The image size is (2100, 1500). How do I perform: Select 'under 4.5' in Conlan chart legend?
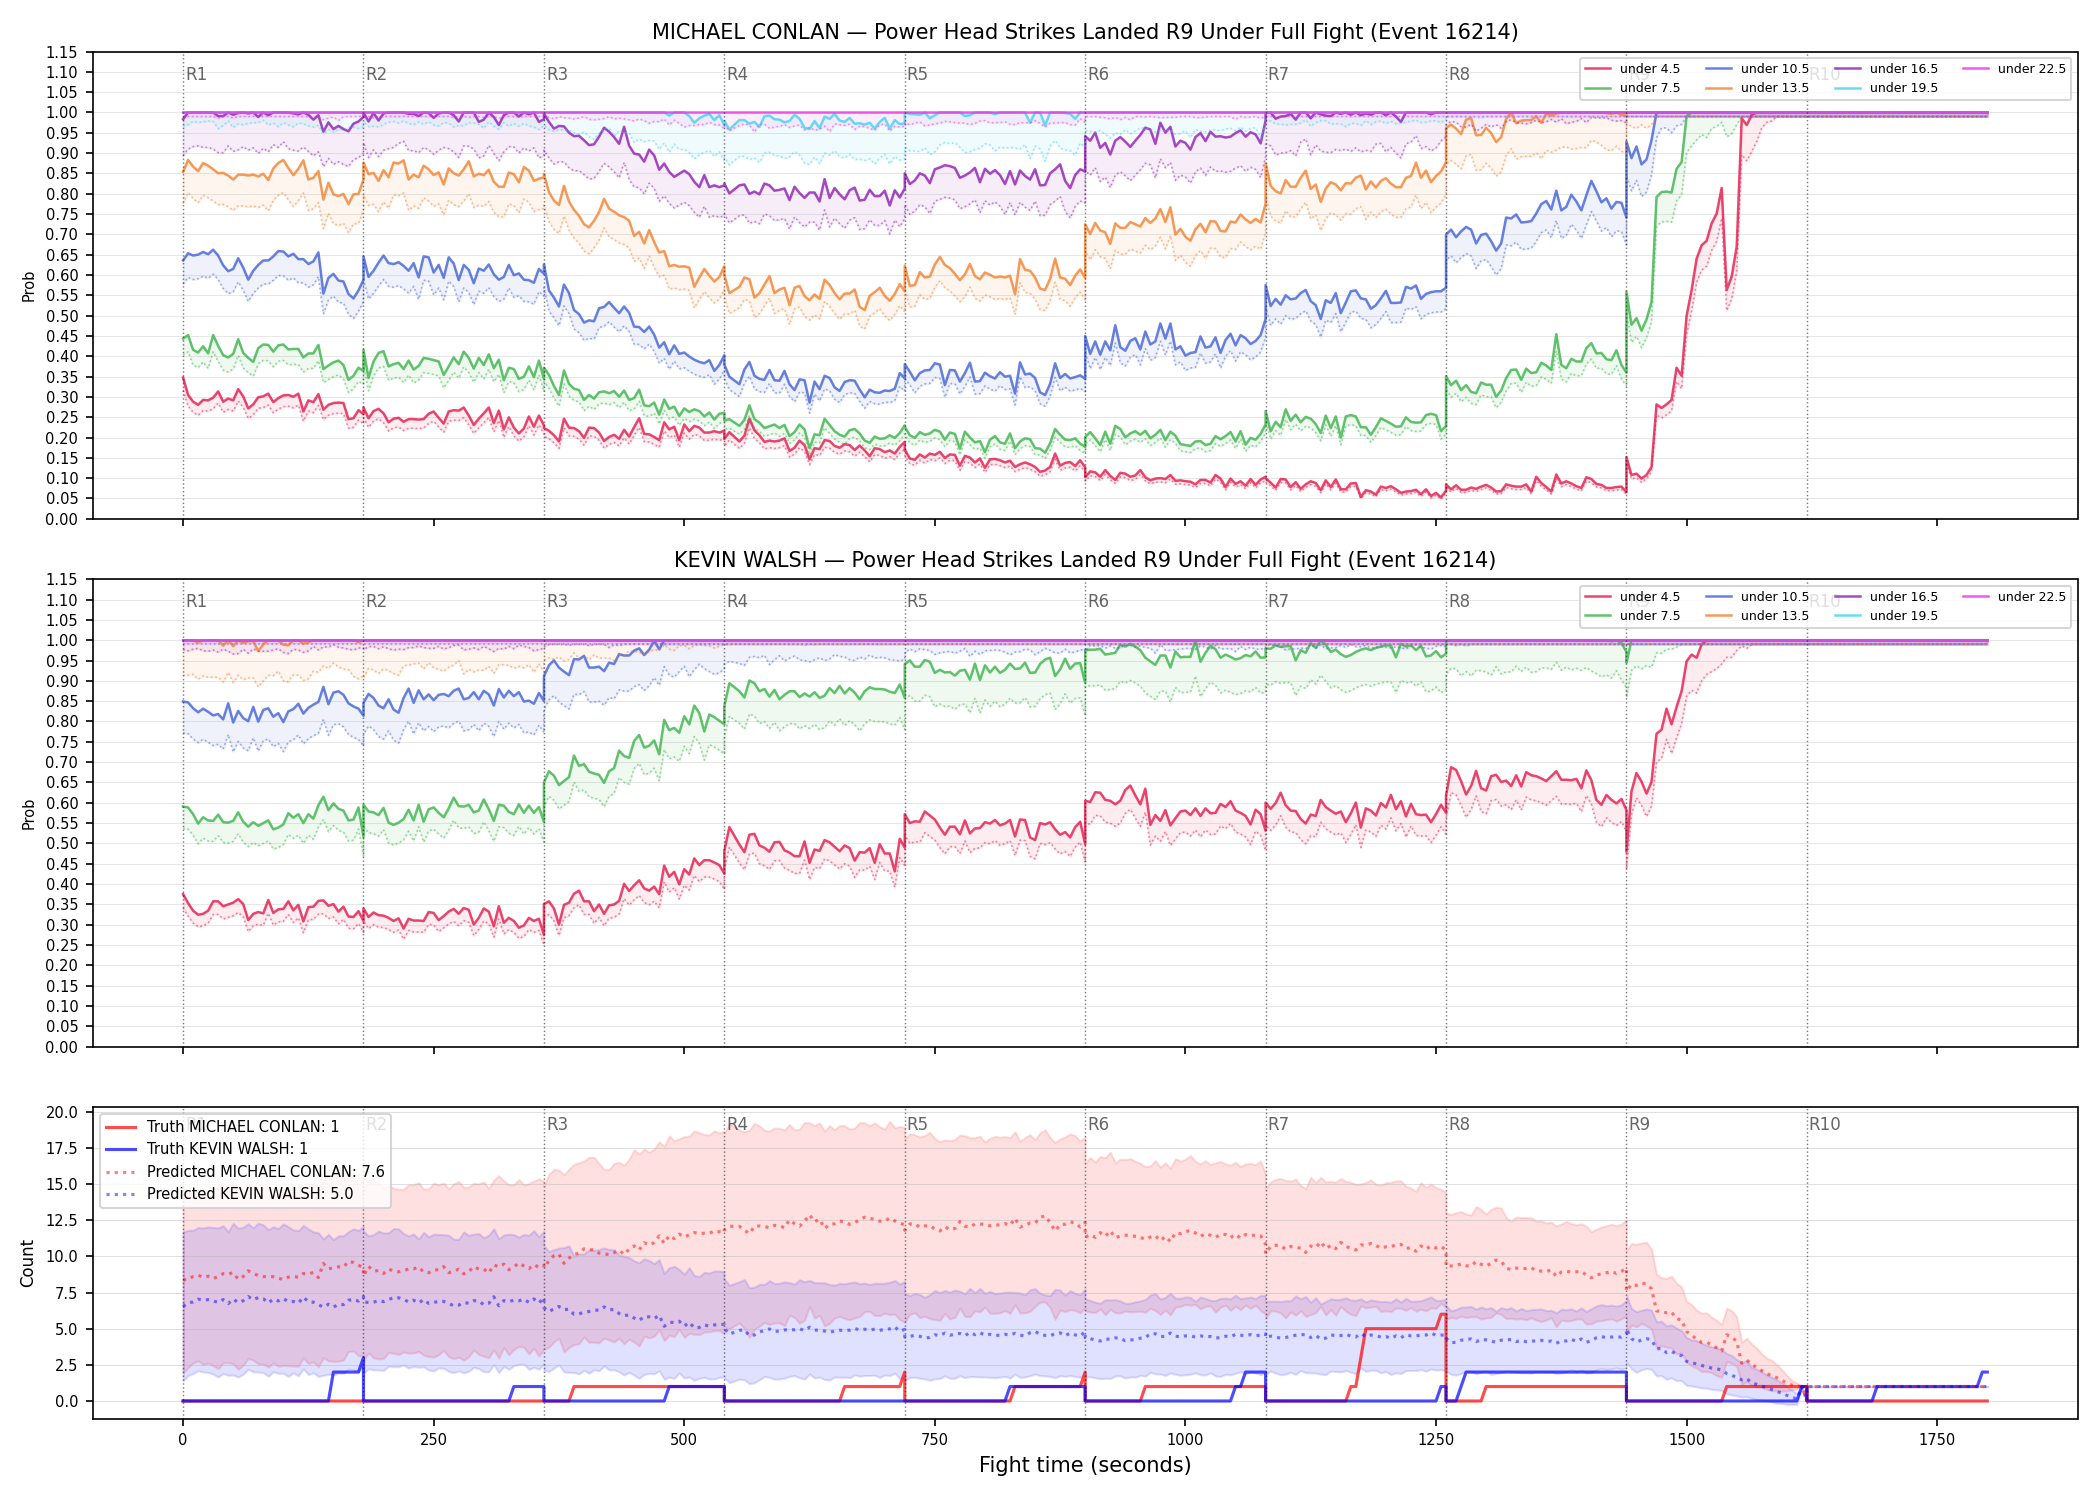point(1633,69)
